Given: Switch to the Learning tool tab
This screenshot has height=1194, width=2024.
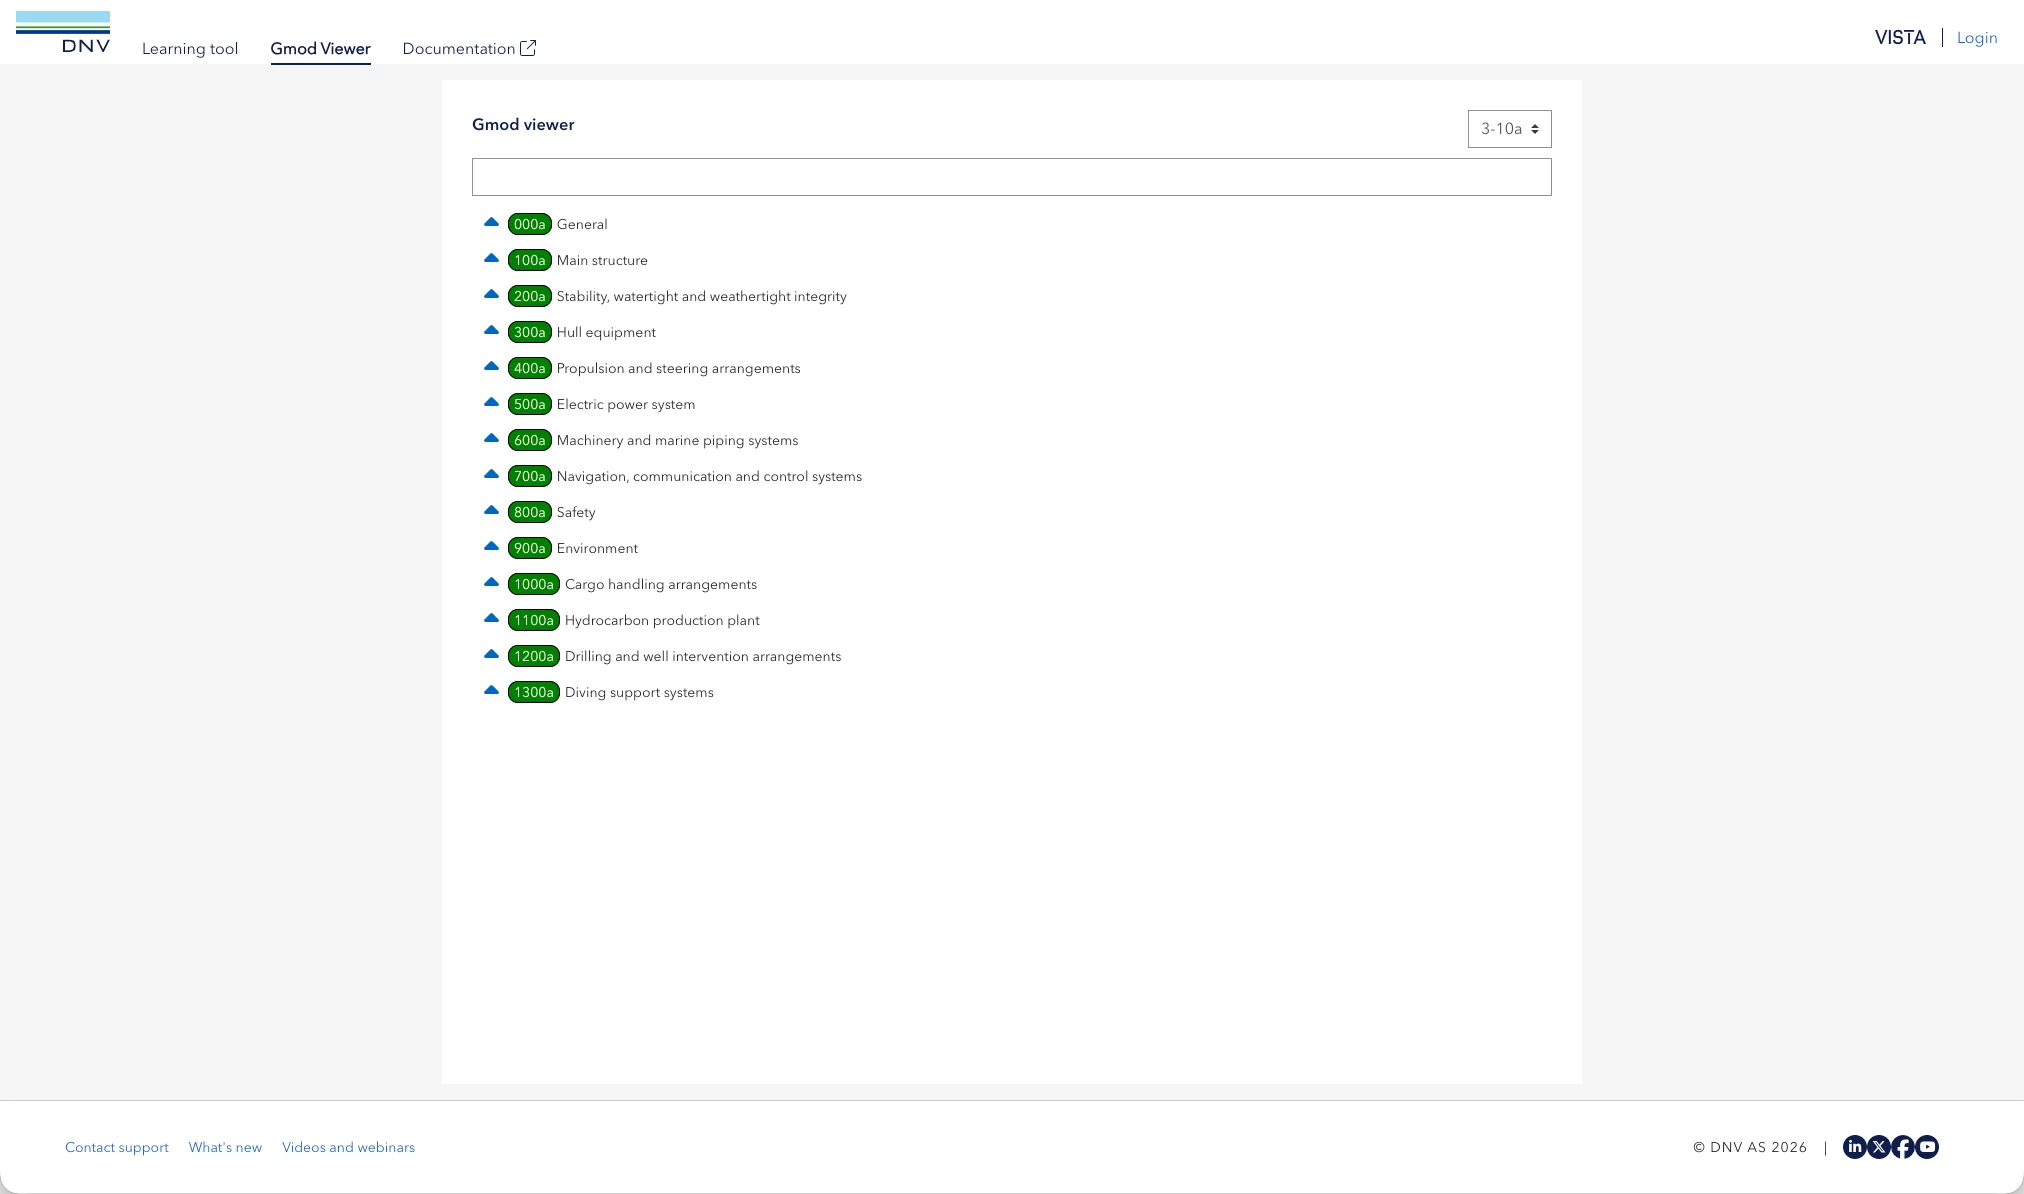Looking at the screenshot, I should [x=190, y=49].
